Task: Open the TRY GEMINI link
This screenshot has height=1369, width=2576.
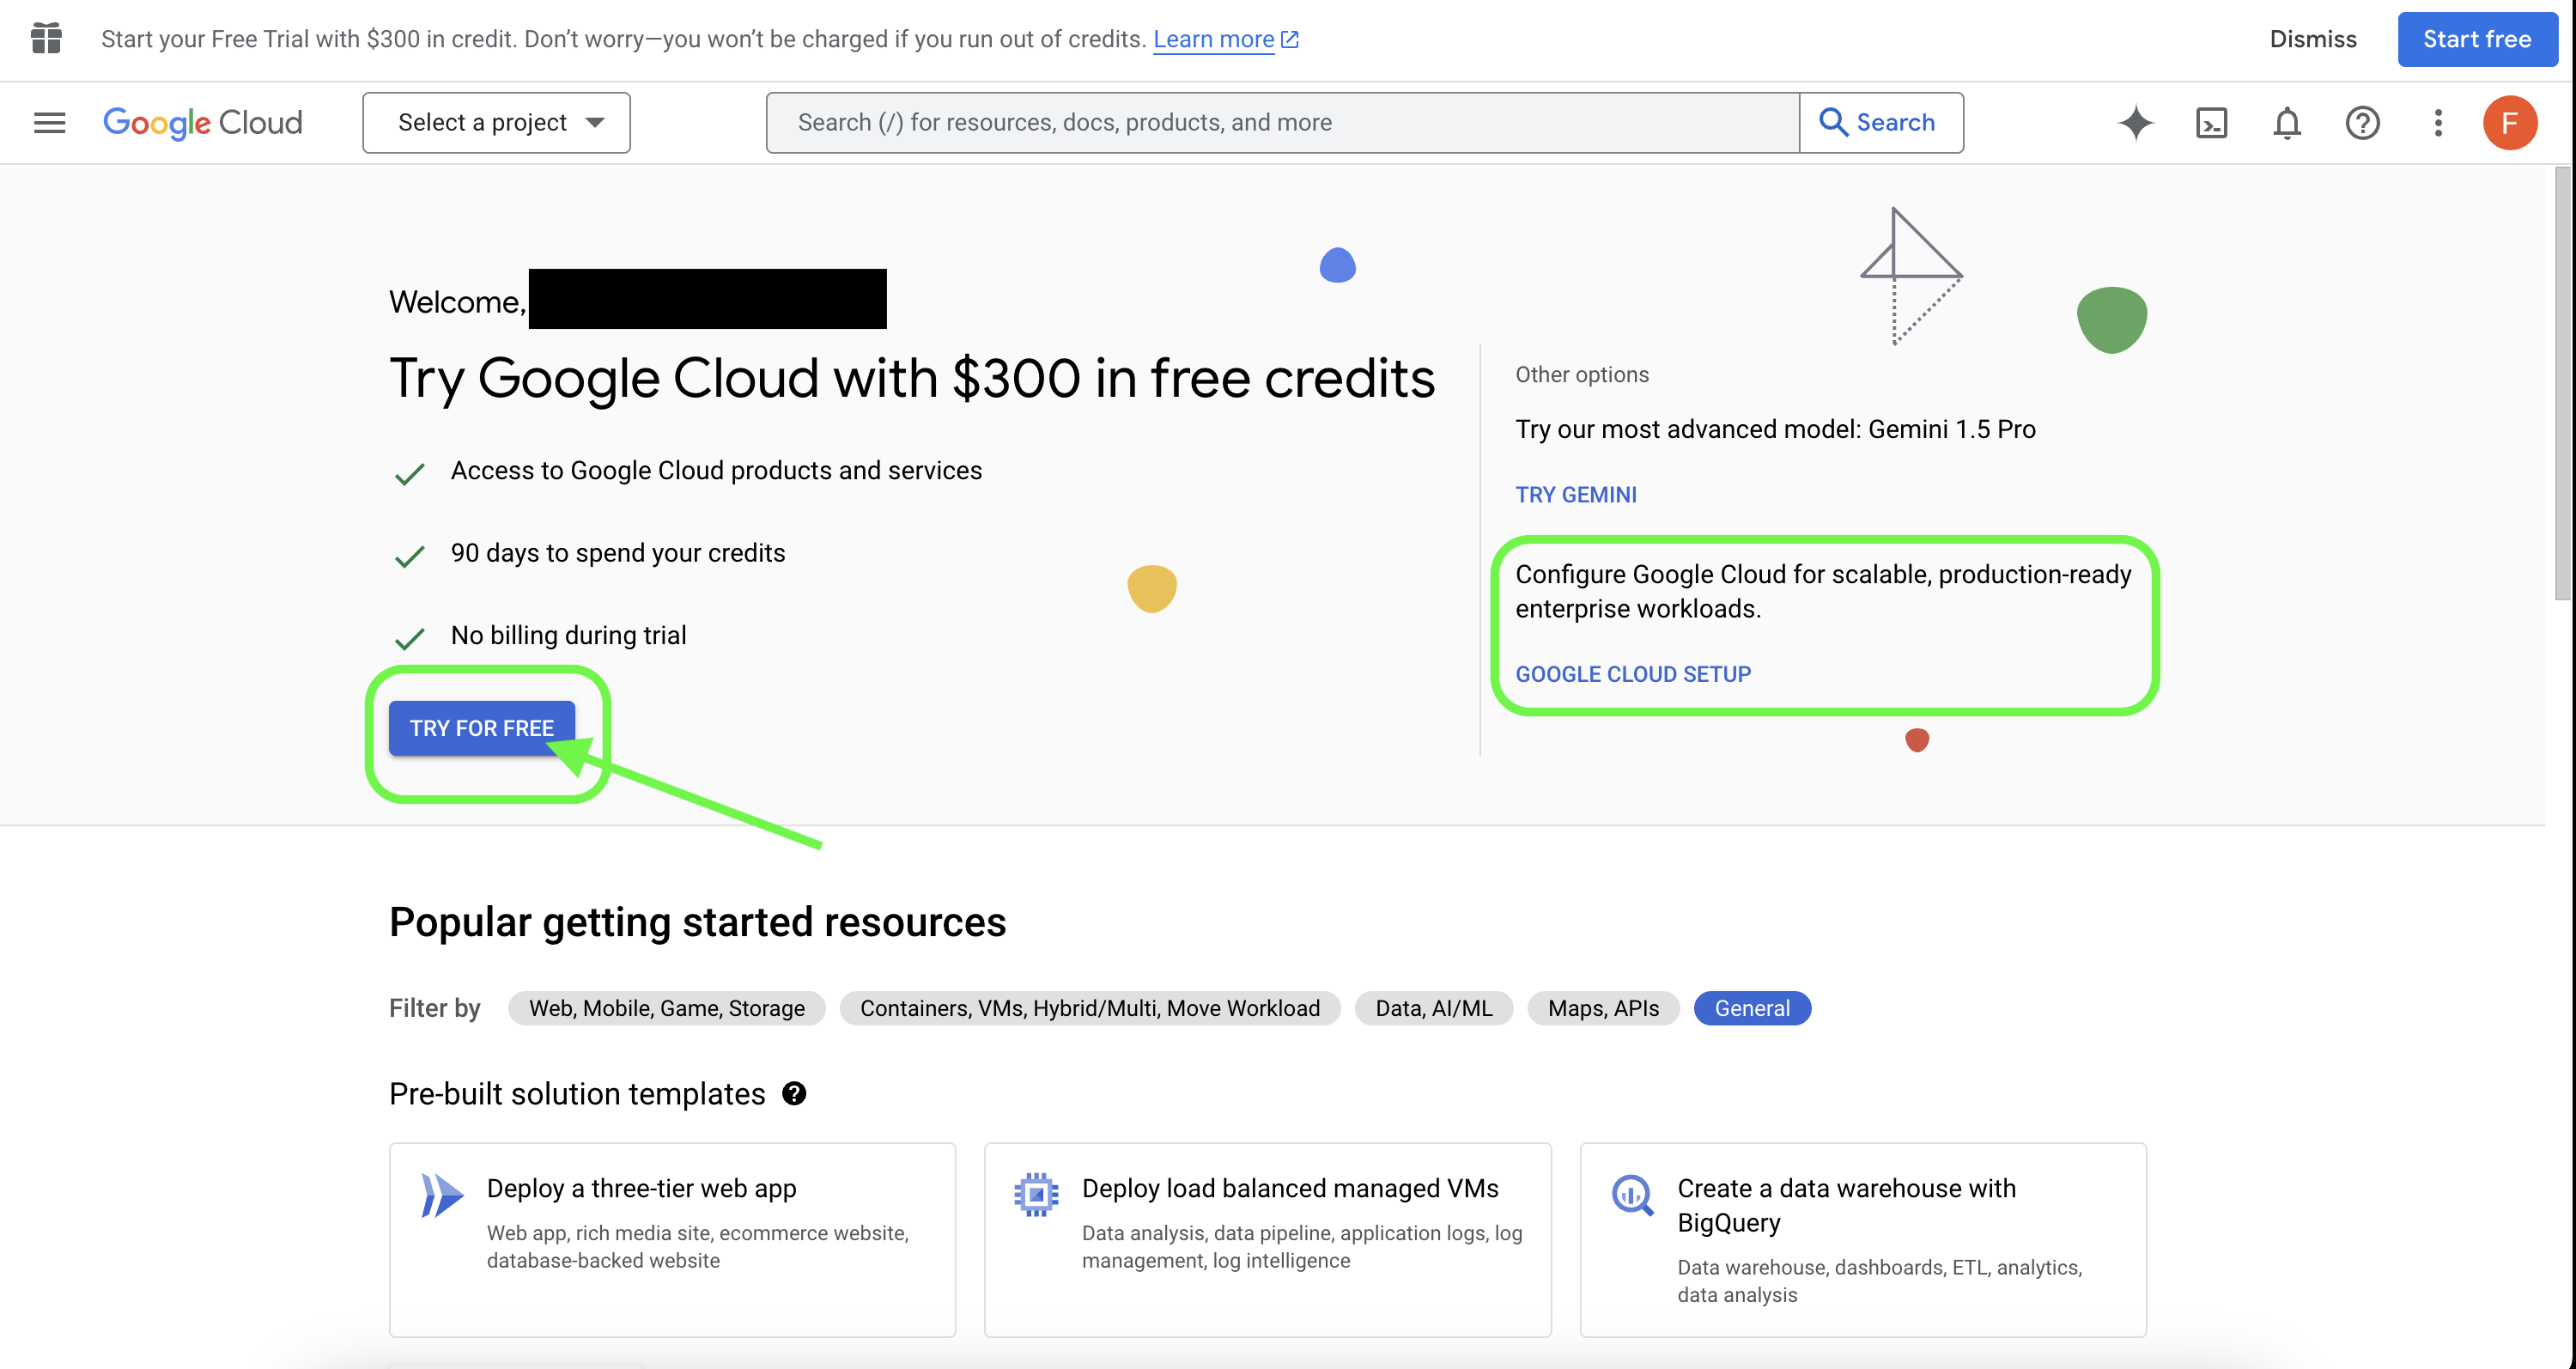Action: coord(1576,495)
